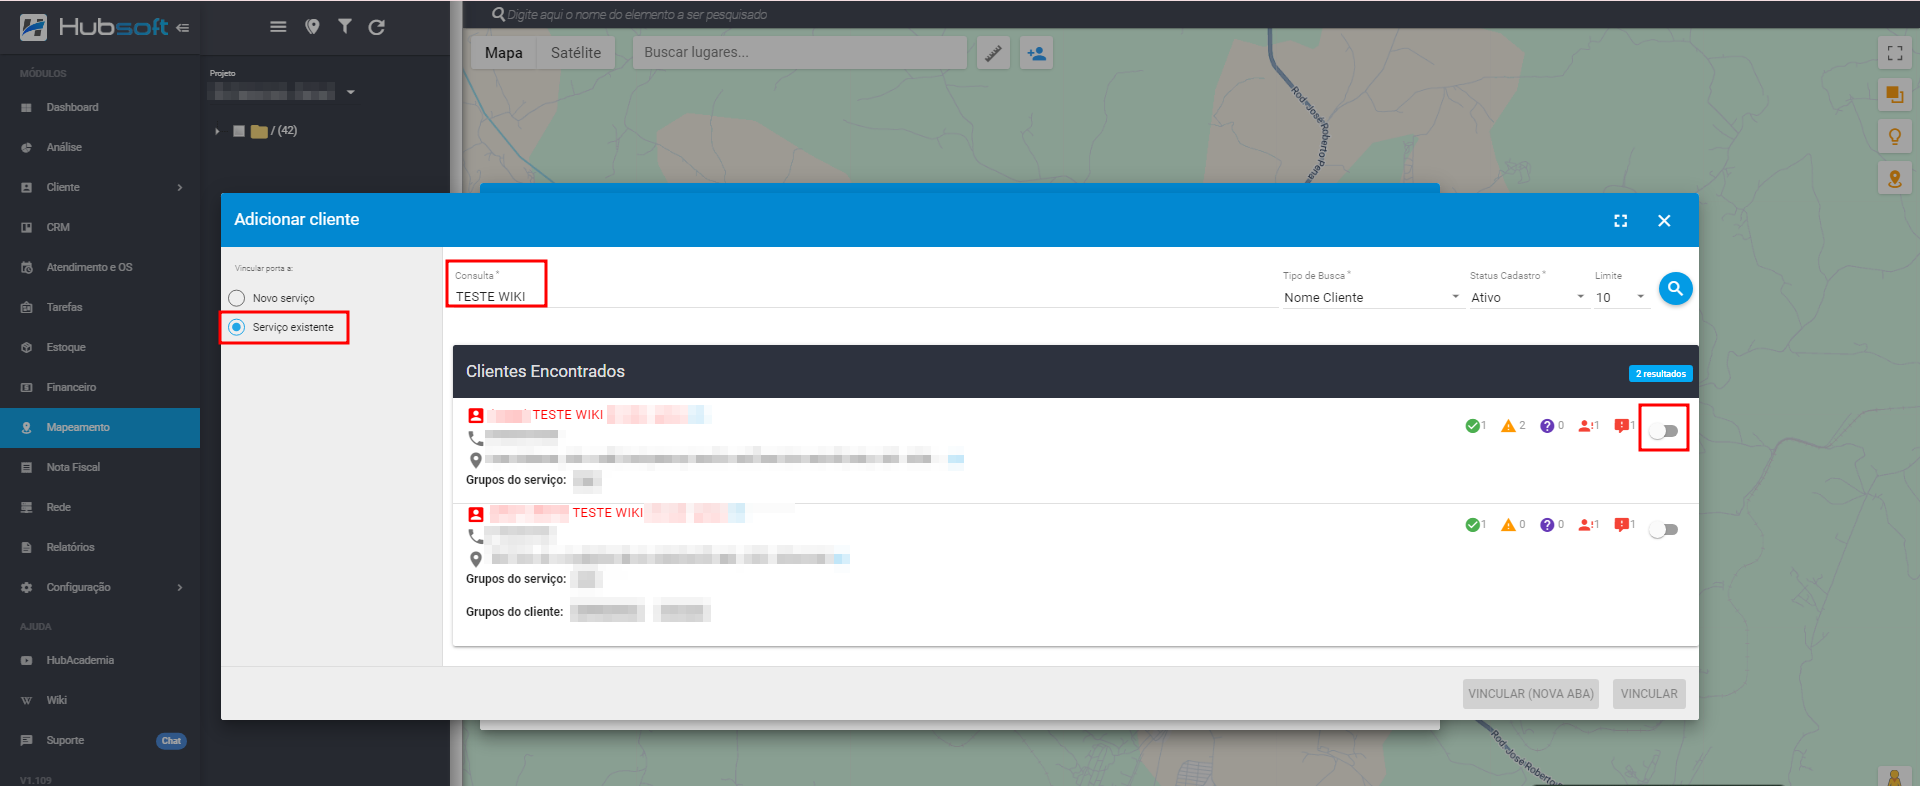Image resolution: width=1920 pixels, height=786 pixels.
Task: Click the Hubsoft logo
Action: tap(94, 27)
